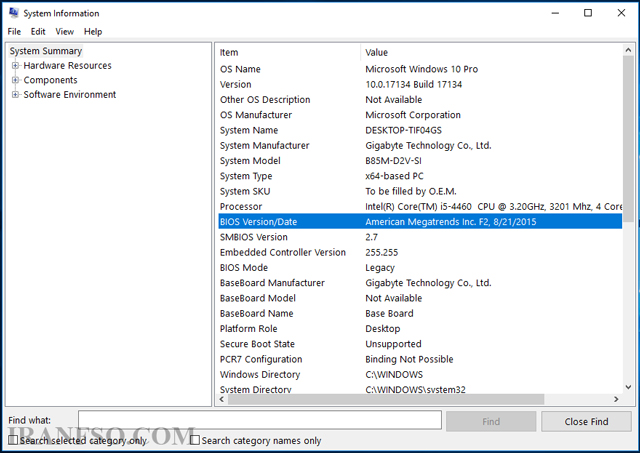640x453 pixels.
Task: Select the Windows Directory row
Action: click(420, 374)
